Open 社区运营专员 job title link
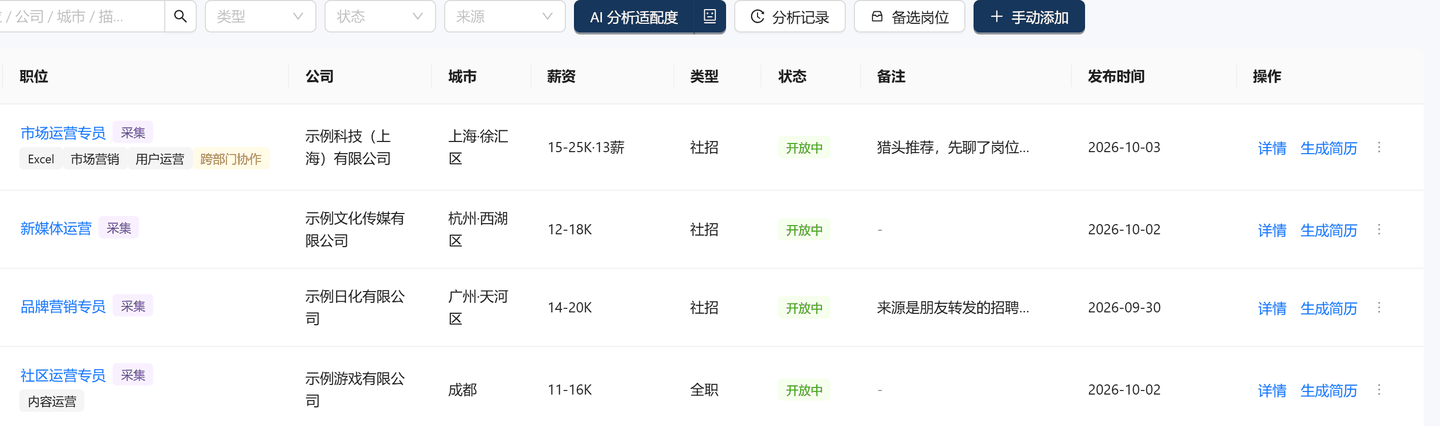Screen dimensions: 1440x426 [x=63, y=376]
